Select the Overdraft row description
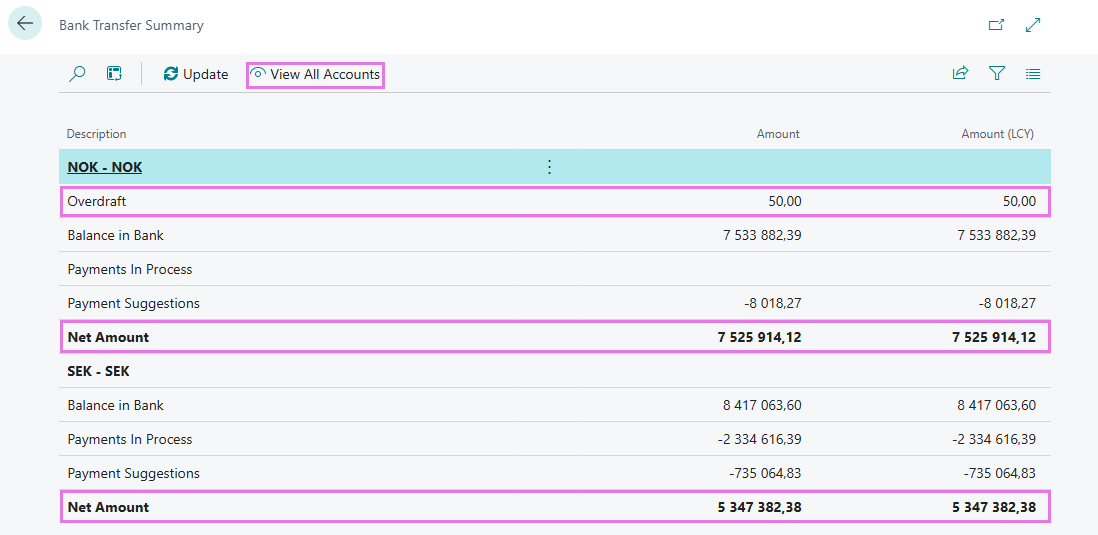 click(97, 202)
